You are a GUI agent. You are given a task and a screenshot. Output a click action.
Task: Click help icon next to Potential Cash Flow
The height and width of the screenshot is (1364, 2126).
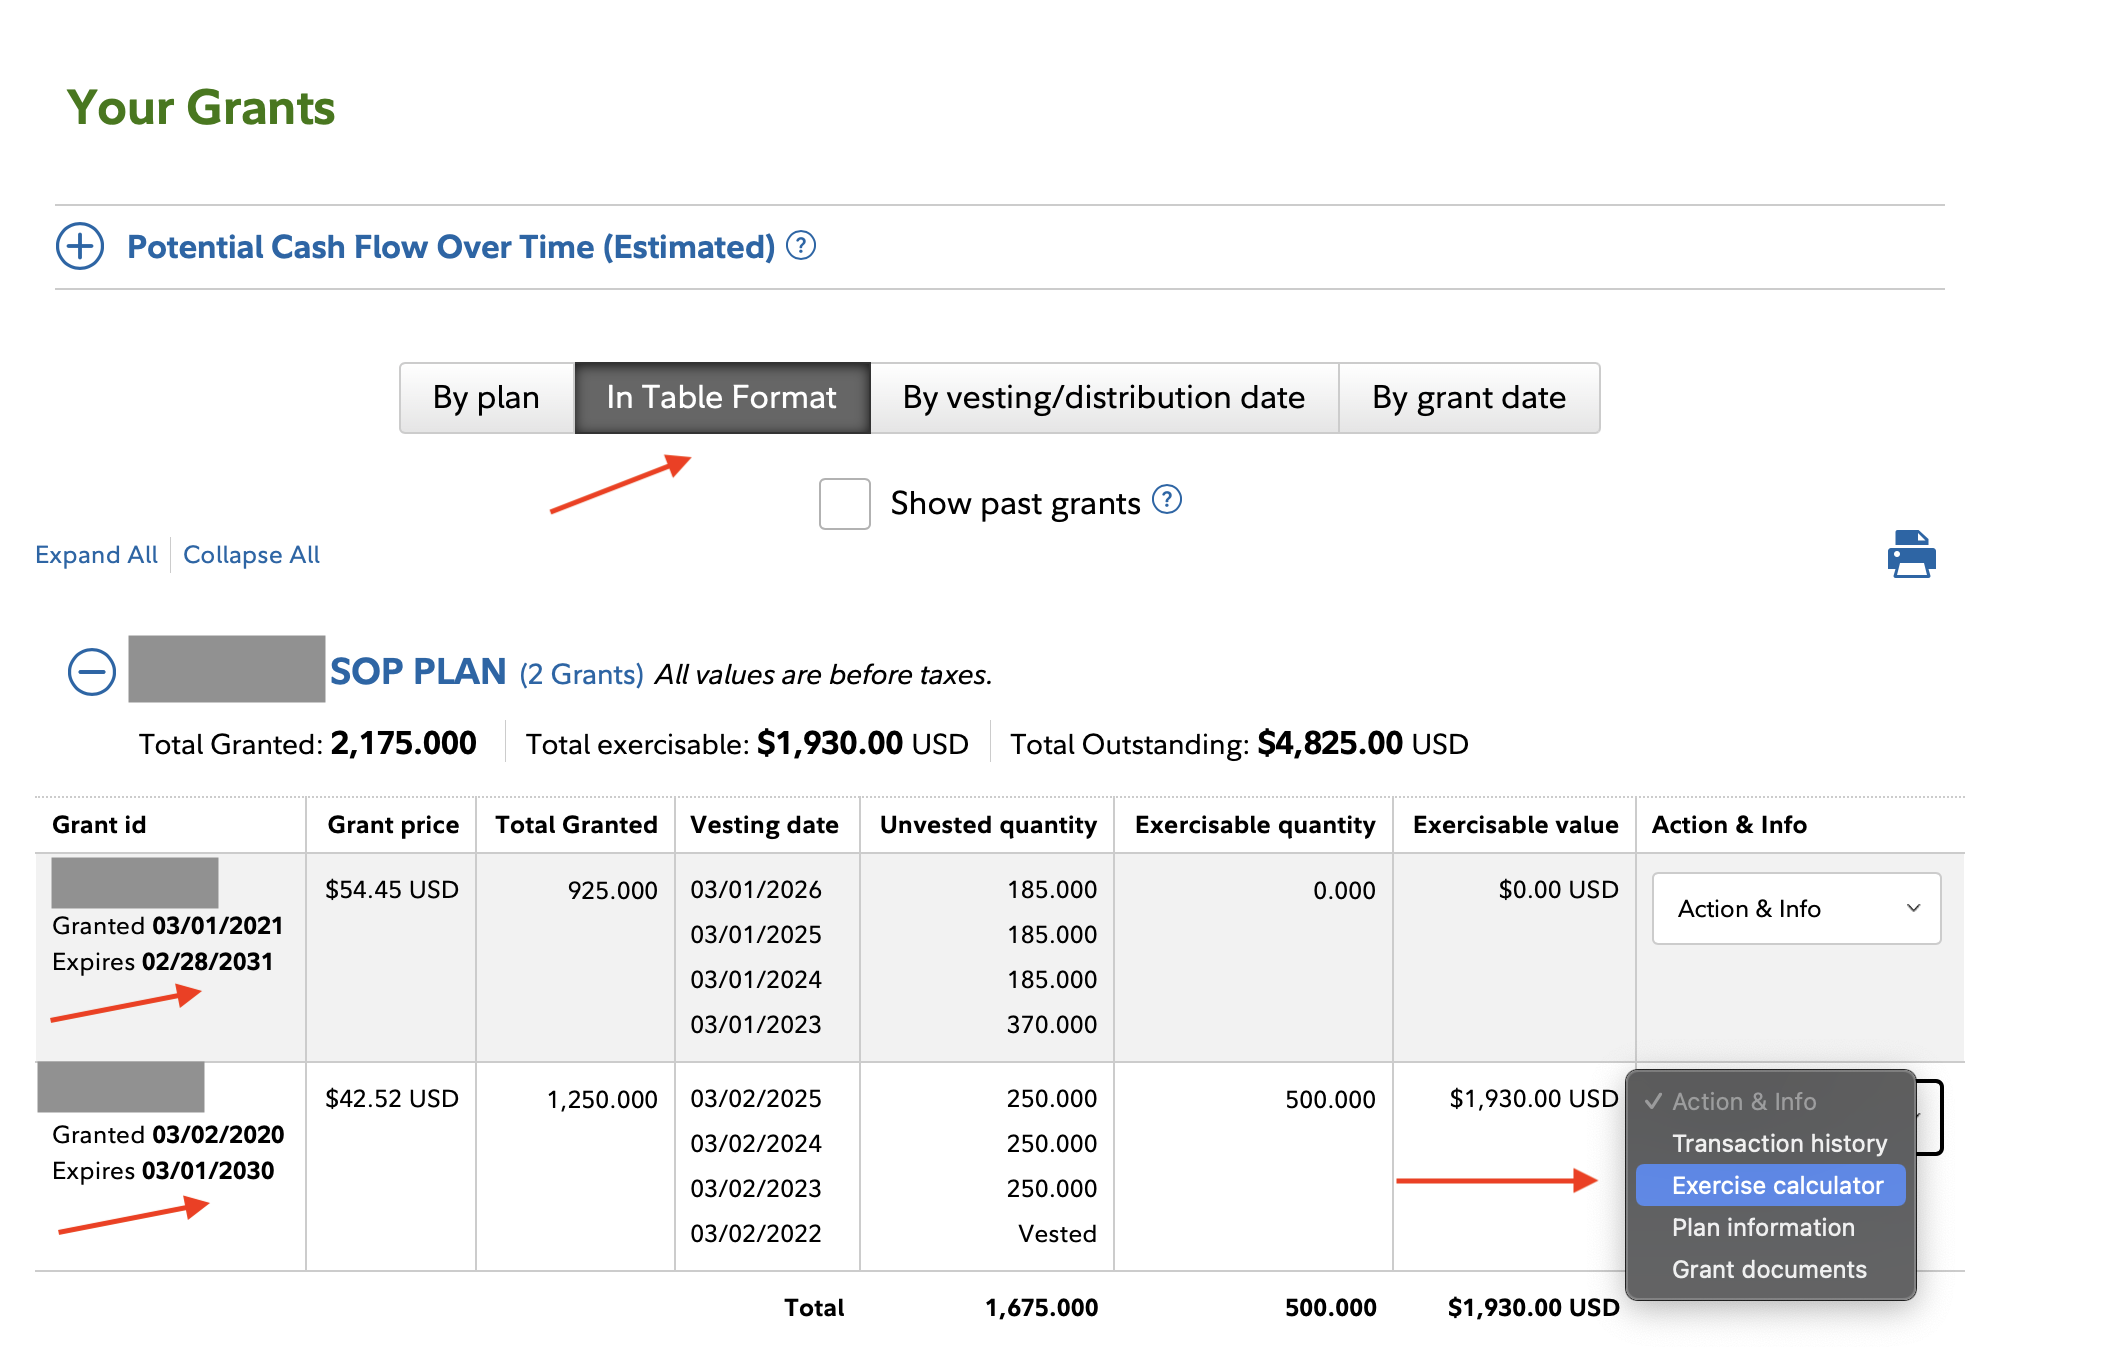coord(801,245)
